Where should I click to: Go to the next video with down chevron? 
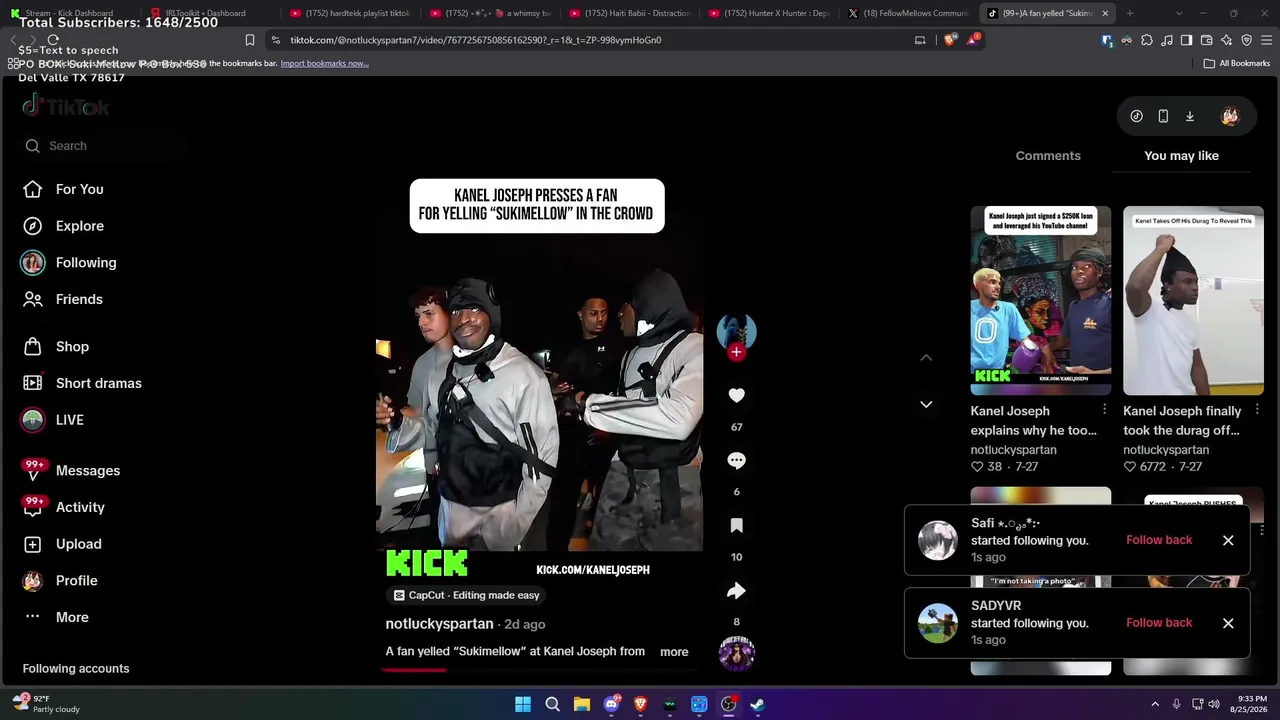pos(926,404)
